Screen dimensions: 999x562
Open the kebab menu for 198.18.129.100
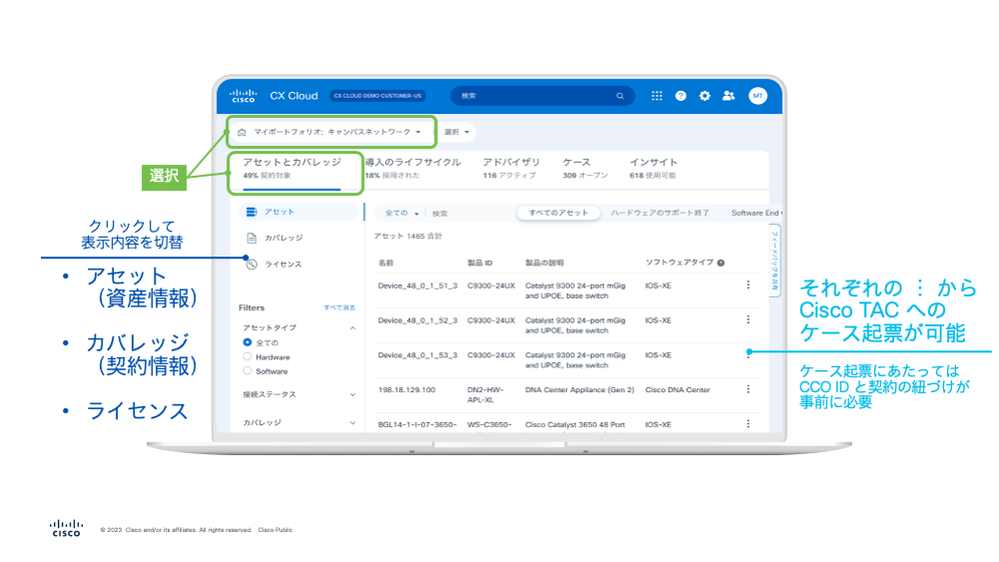748,389
